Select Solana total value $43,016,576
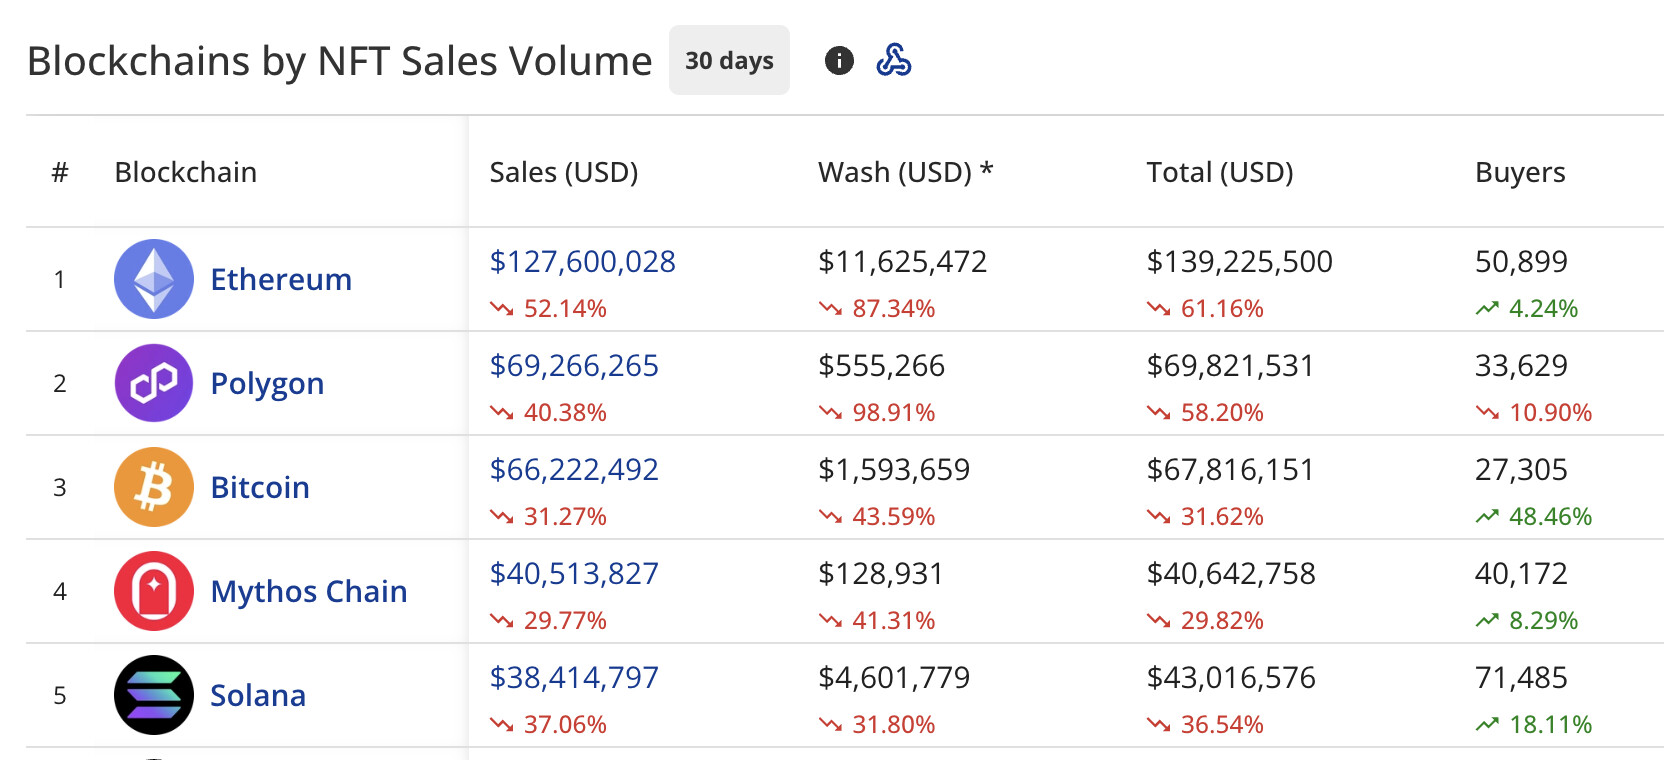 click(x=1232, y=678)
